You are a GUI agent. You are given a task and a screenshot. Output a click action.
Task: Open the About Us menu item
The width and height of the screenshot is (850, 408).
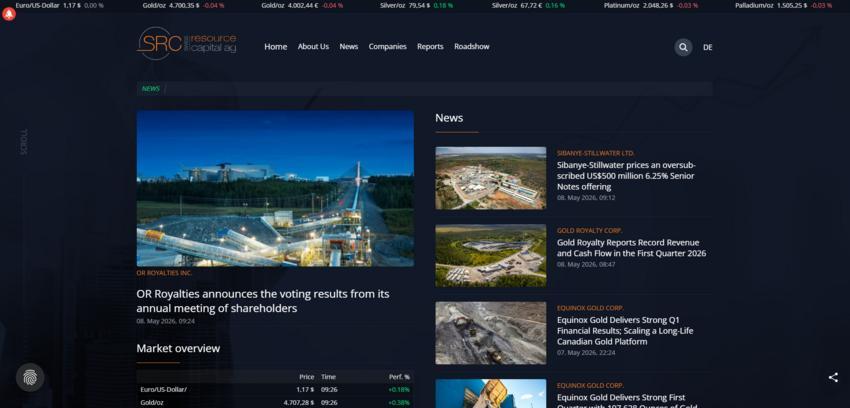point(313,47)
